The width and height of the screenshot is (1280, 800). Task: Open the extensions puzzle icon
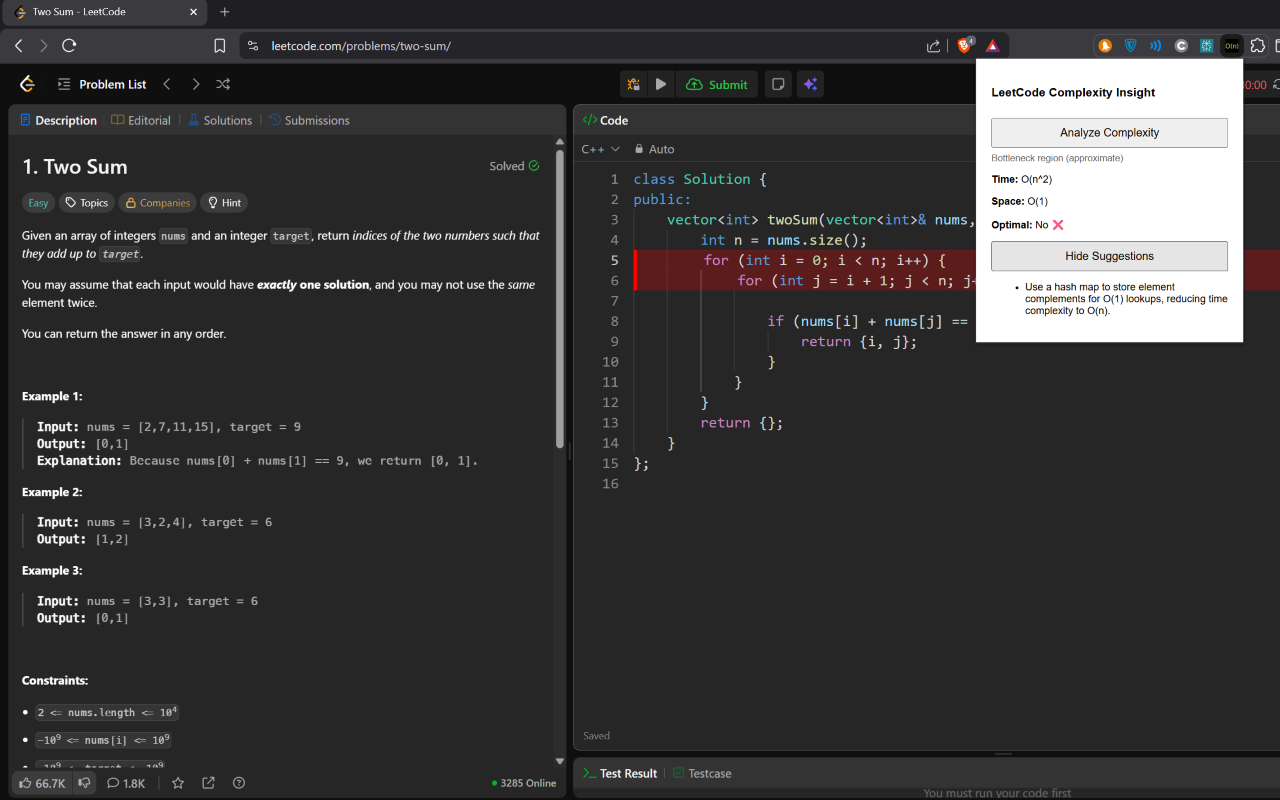click(x=1258, y=45)
